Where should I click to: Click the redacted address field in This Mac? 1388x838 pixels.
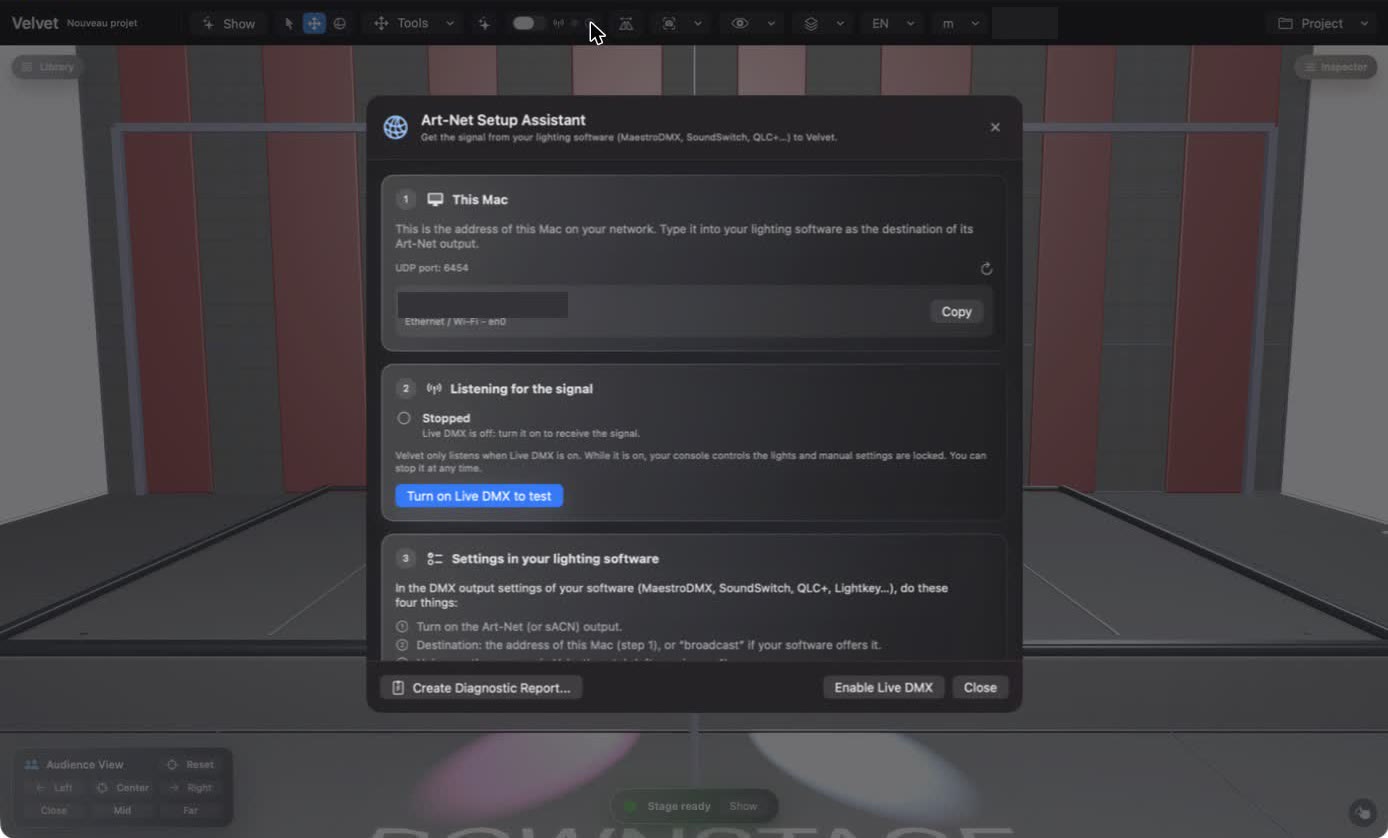pos(483,305)
